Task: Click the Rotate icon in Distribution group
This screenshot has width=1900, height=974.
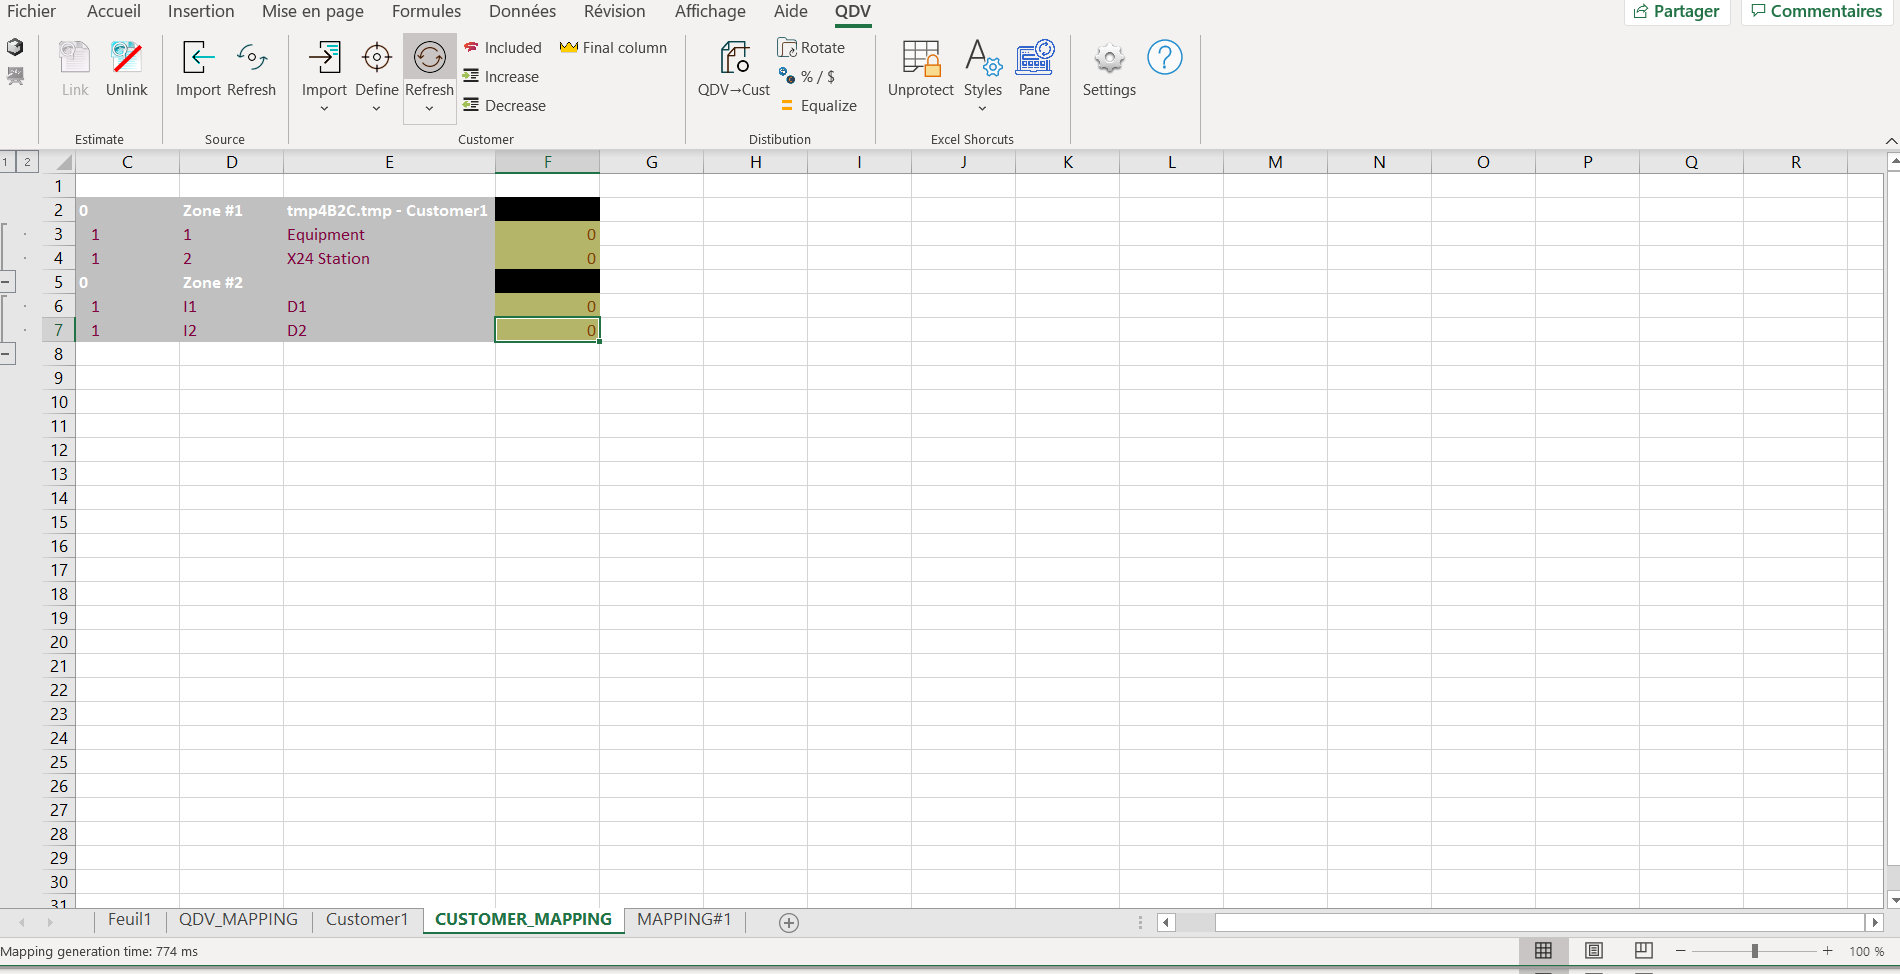Action: (x=811, y=48)
